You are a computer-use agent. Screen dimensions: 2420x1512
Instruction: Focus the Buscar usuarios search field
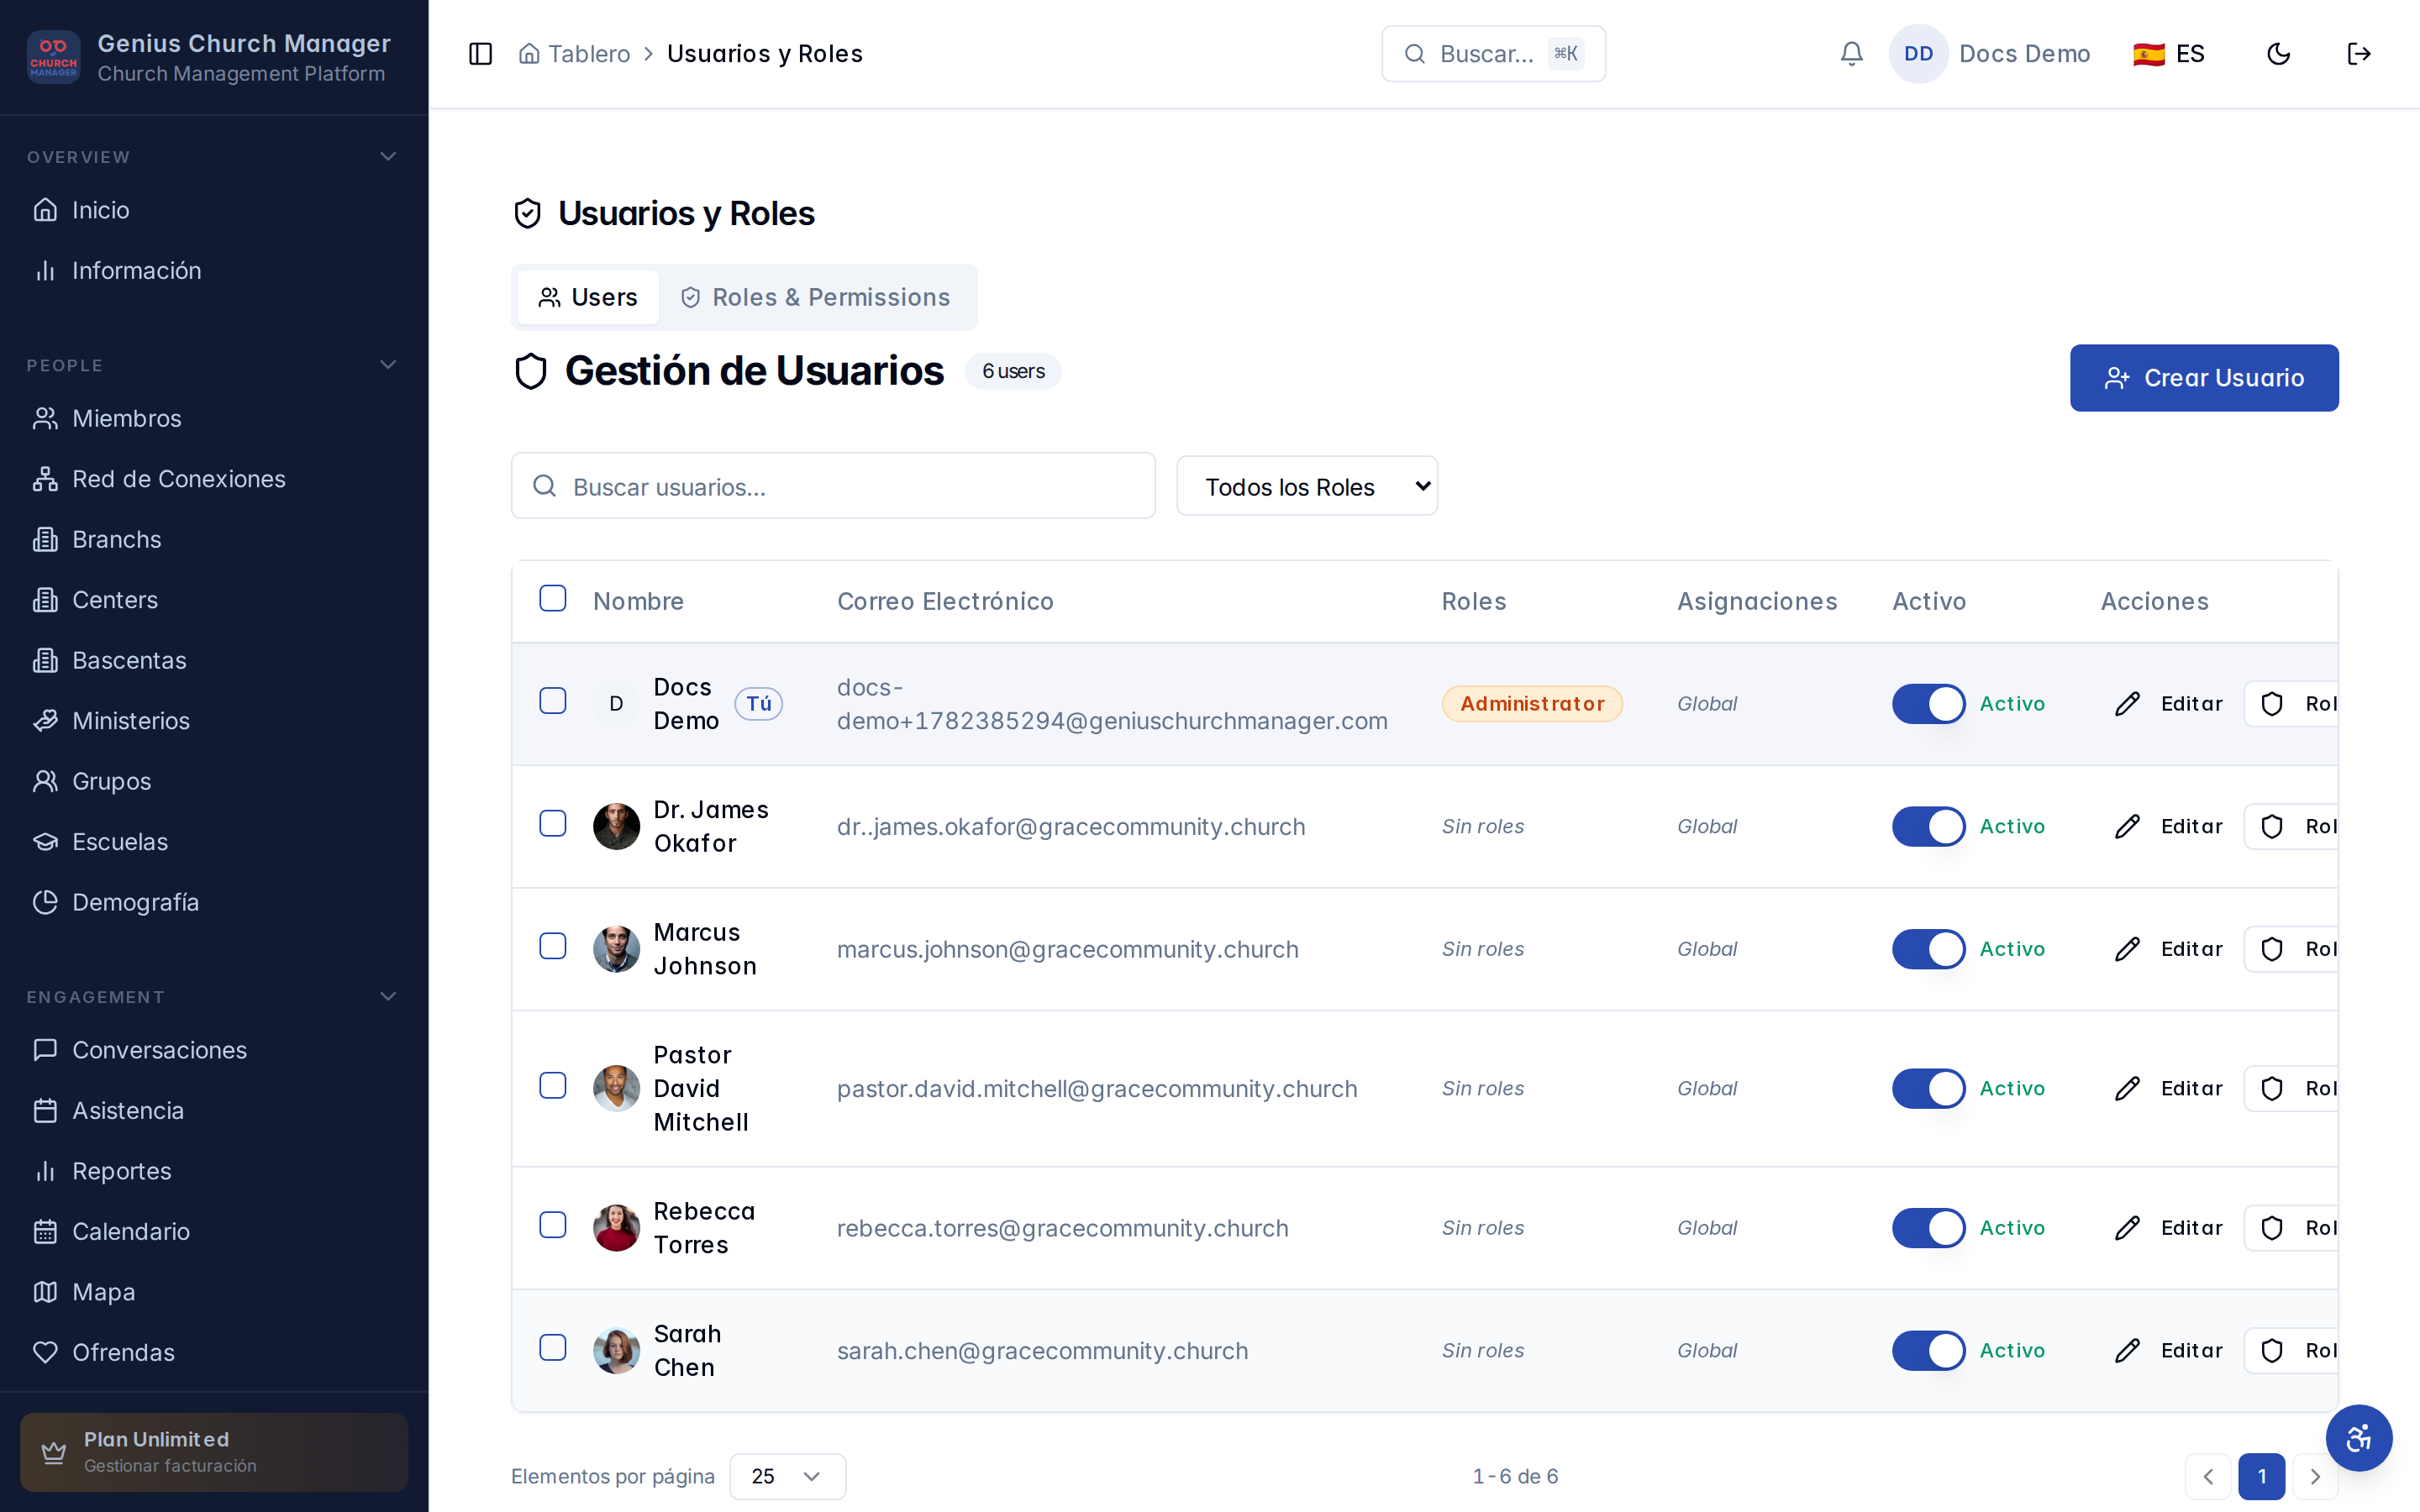[x=833, y=486]
